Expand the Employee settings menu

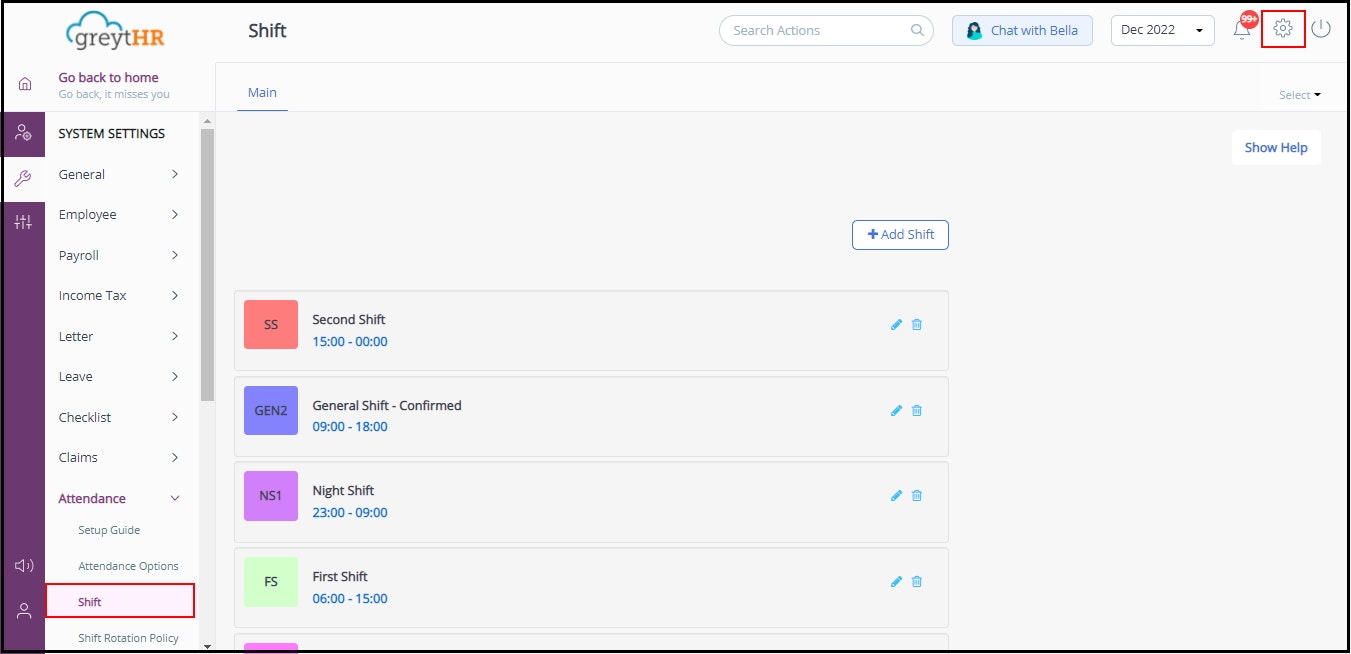point(120,215)
